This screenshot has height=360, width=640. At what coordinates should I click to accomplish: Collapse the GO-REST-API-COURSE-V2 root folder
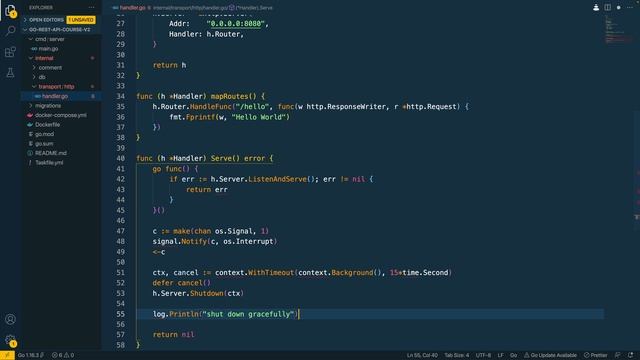25,29
